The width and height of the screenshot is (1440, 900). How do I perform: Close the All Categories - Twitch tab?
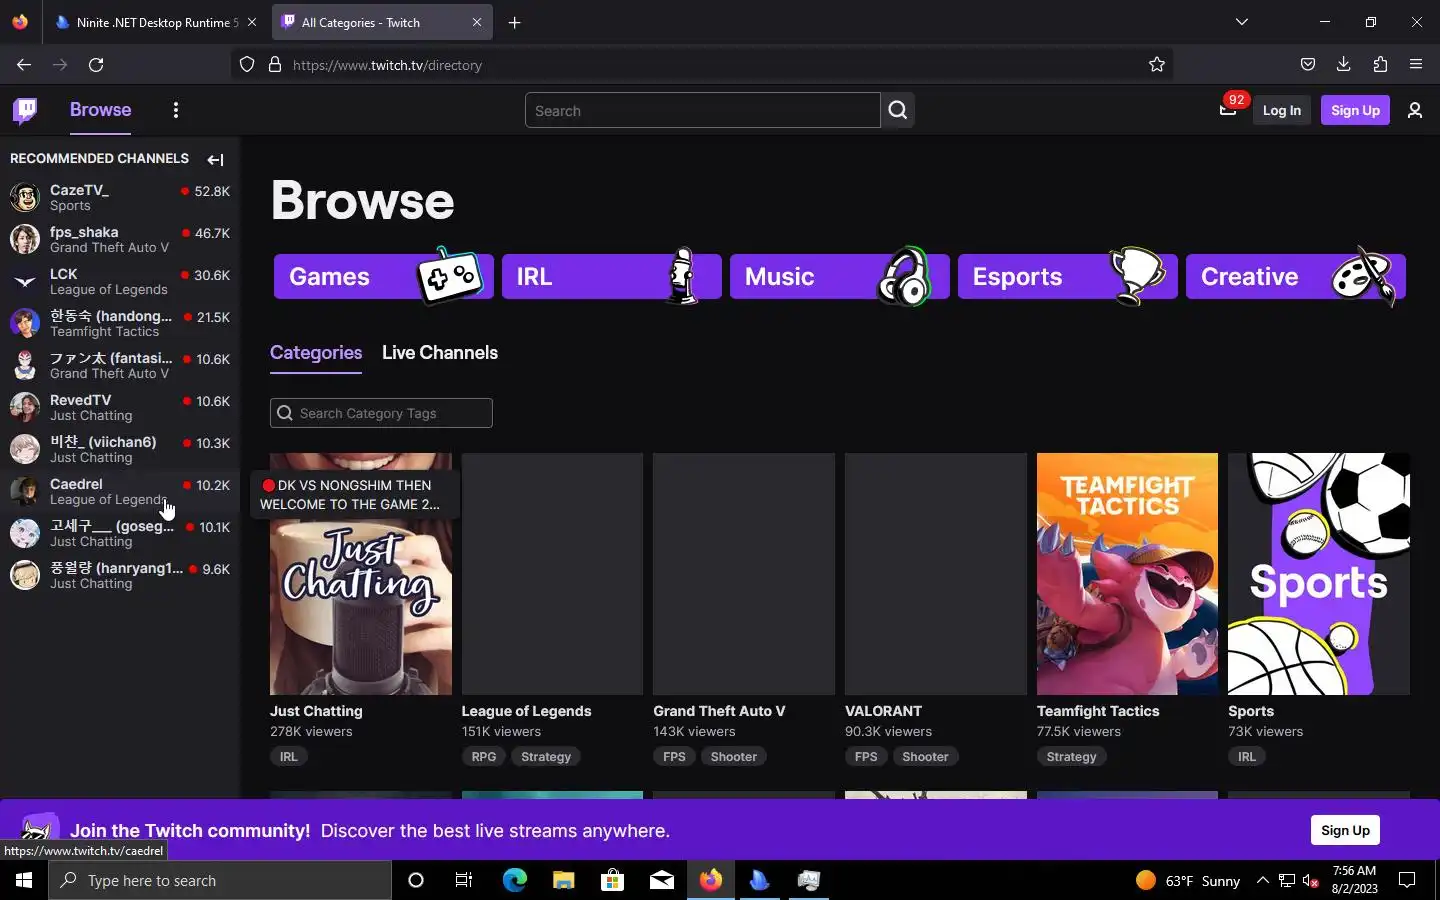pos(476,22)
